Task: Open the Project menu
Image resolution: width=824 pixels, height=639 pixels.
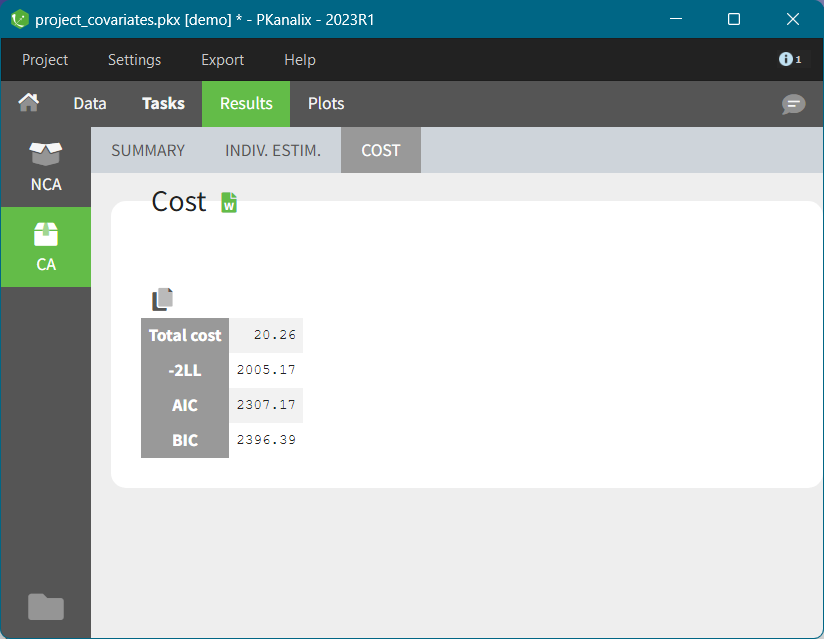Action: [45, 60]
